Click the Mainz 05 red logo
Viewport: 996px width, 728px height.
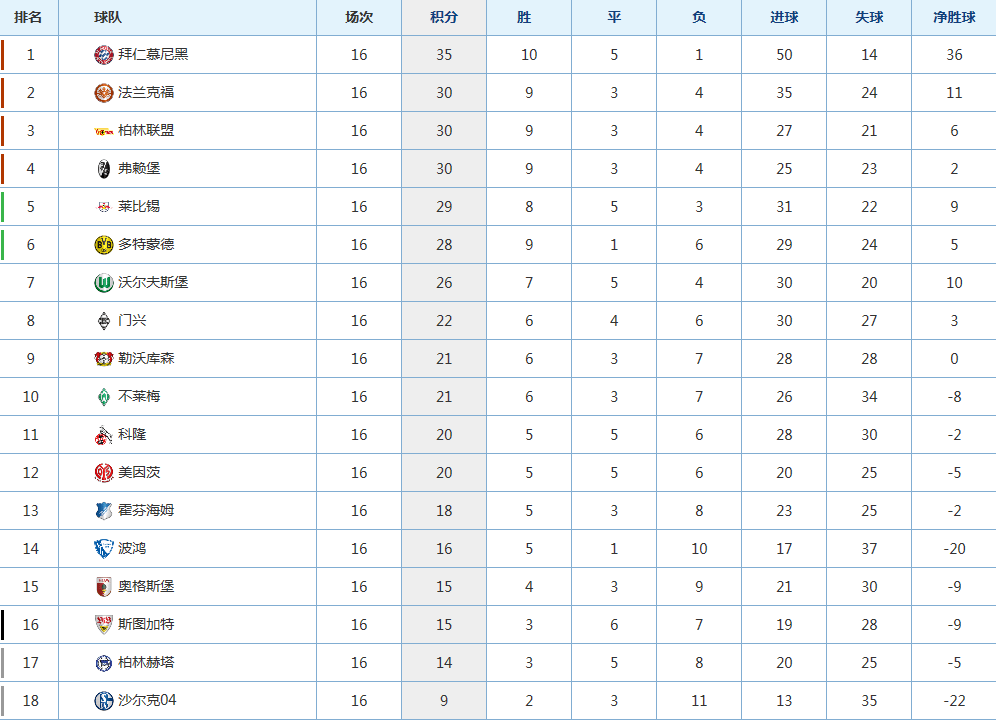[x=104, y=473]
